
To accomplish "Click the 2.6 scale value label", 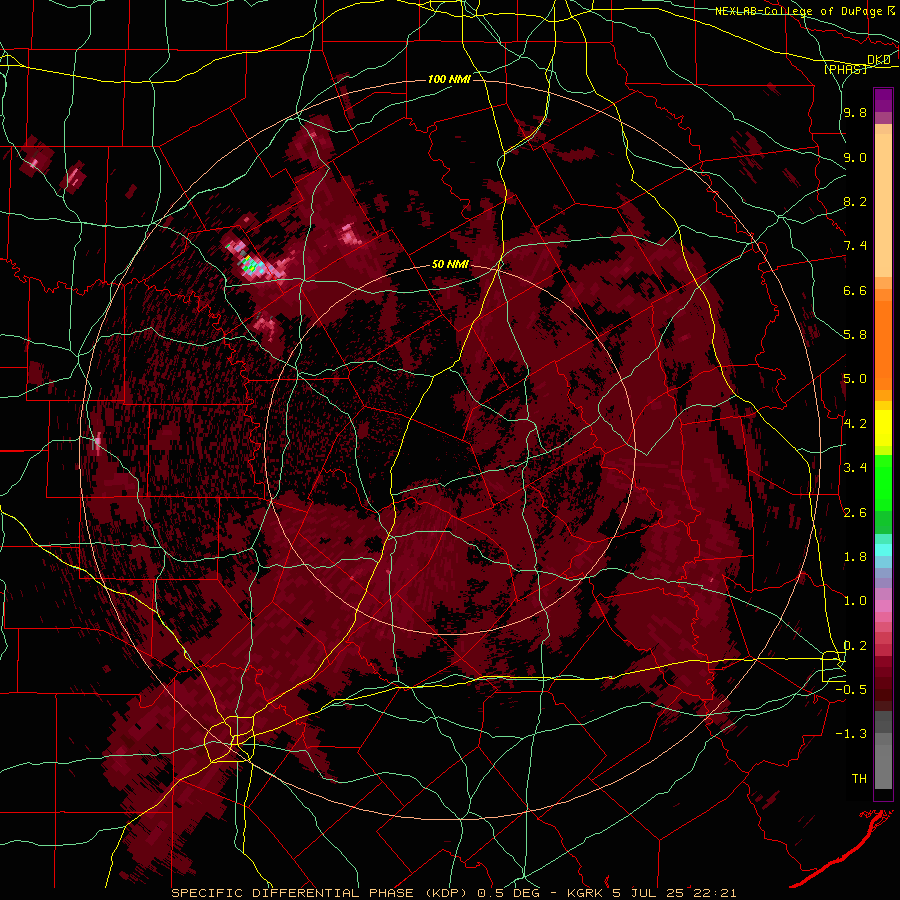I will (855, 512).
